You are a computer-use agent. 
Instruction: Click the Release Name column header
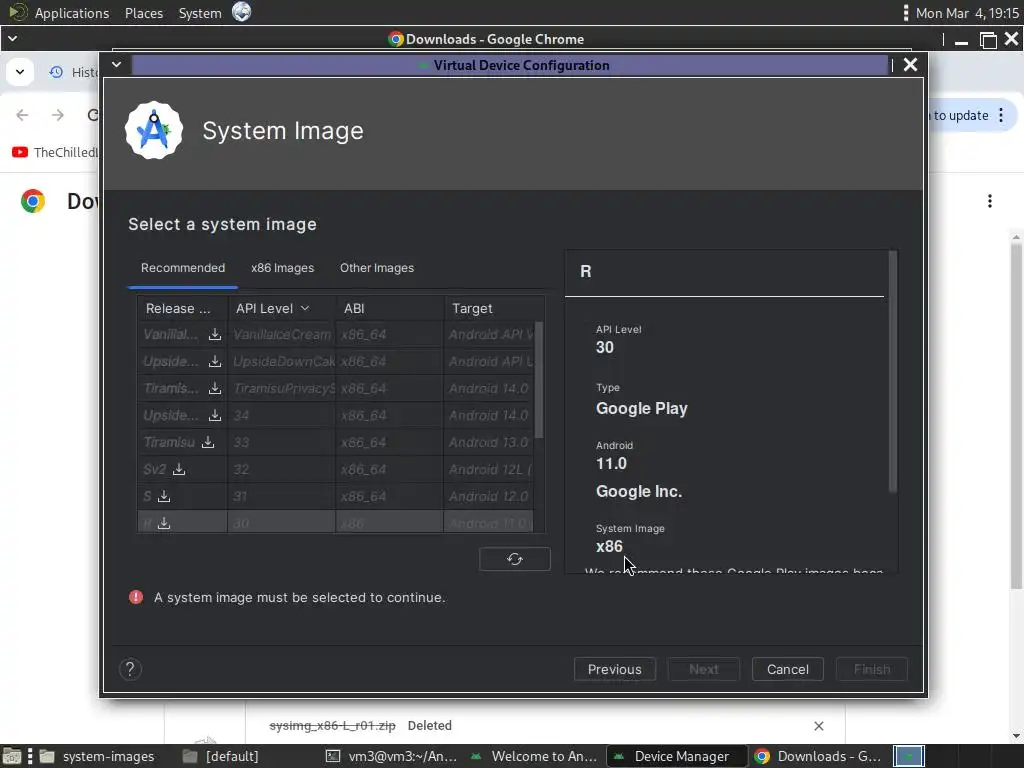click(182, 308)
